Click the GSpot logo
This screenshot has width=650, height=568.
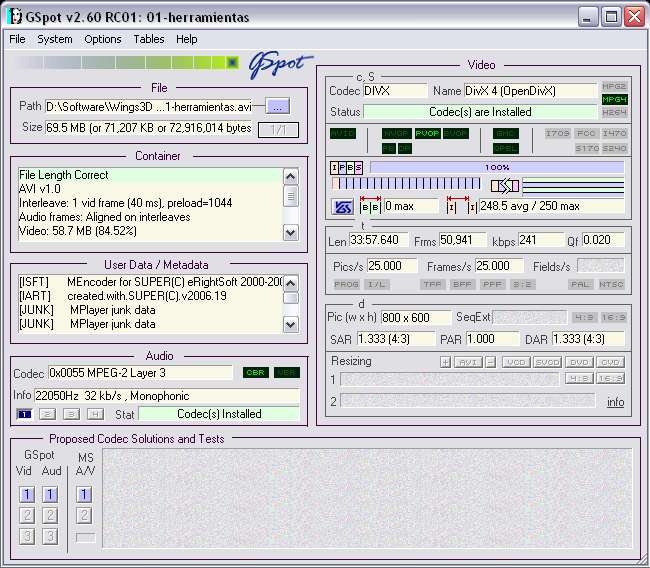280,65
